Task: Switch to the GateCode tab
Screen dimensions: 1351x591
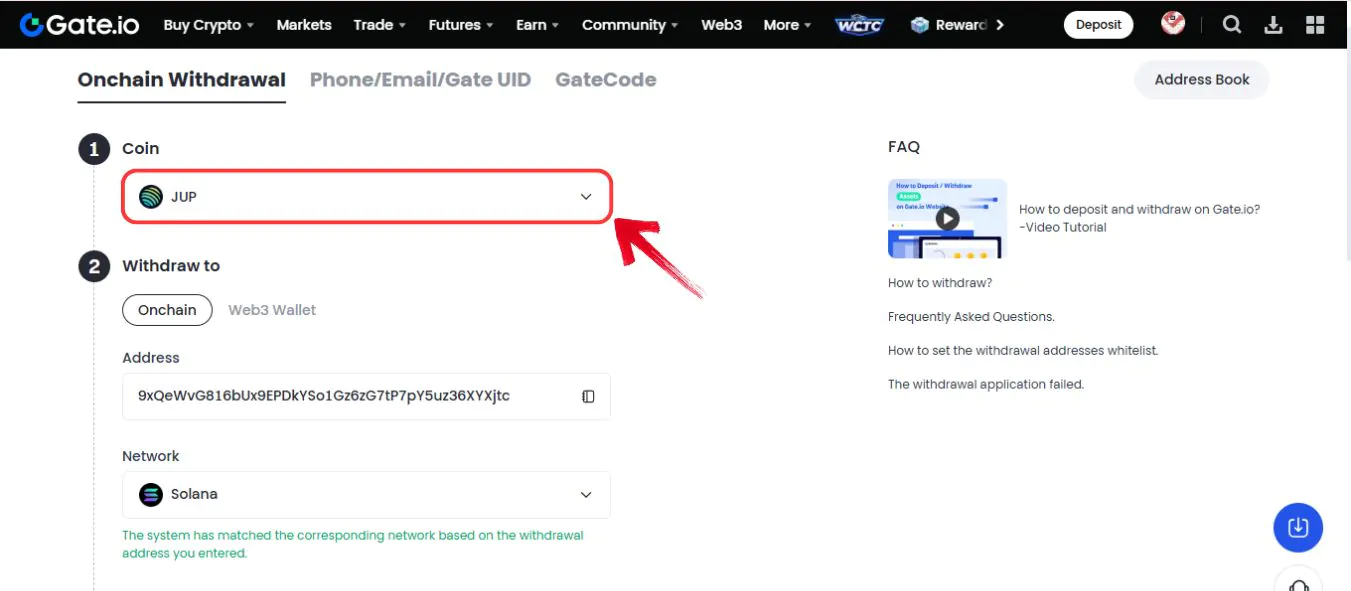Action: click(x=606, y=80)
